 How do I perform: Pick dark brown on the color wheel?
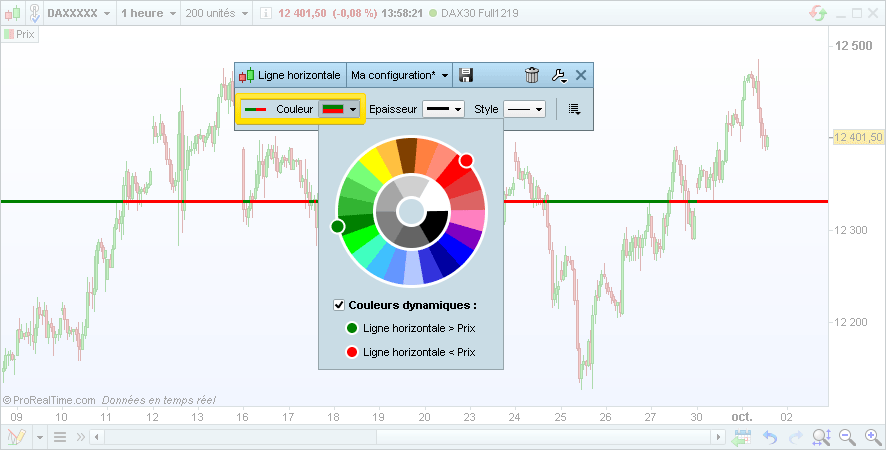tap(406, 155)
